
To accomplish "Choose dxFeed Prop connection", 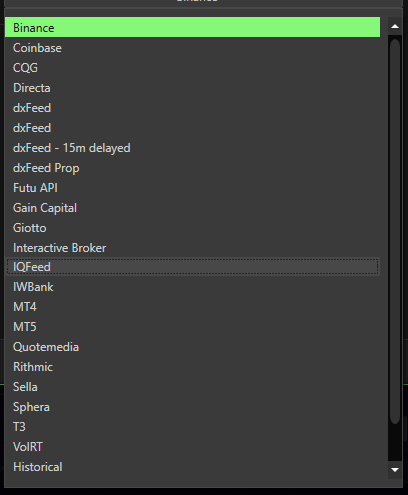I will coord(192,168).
